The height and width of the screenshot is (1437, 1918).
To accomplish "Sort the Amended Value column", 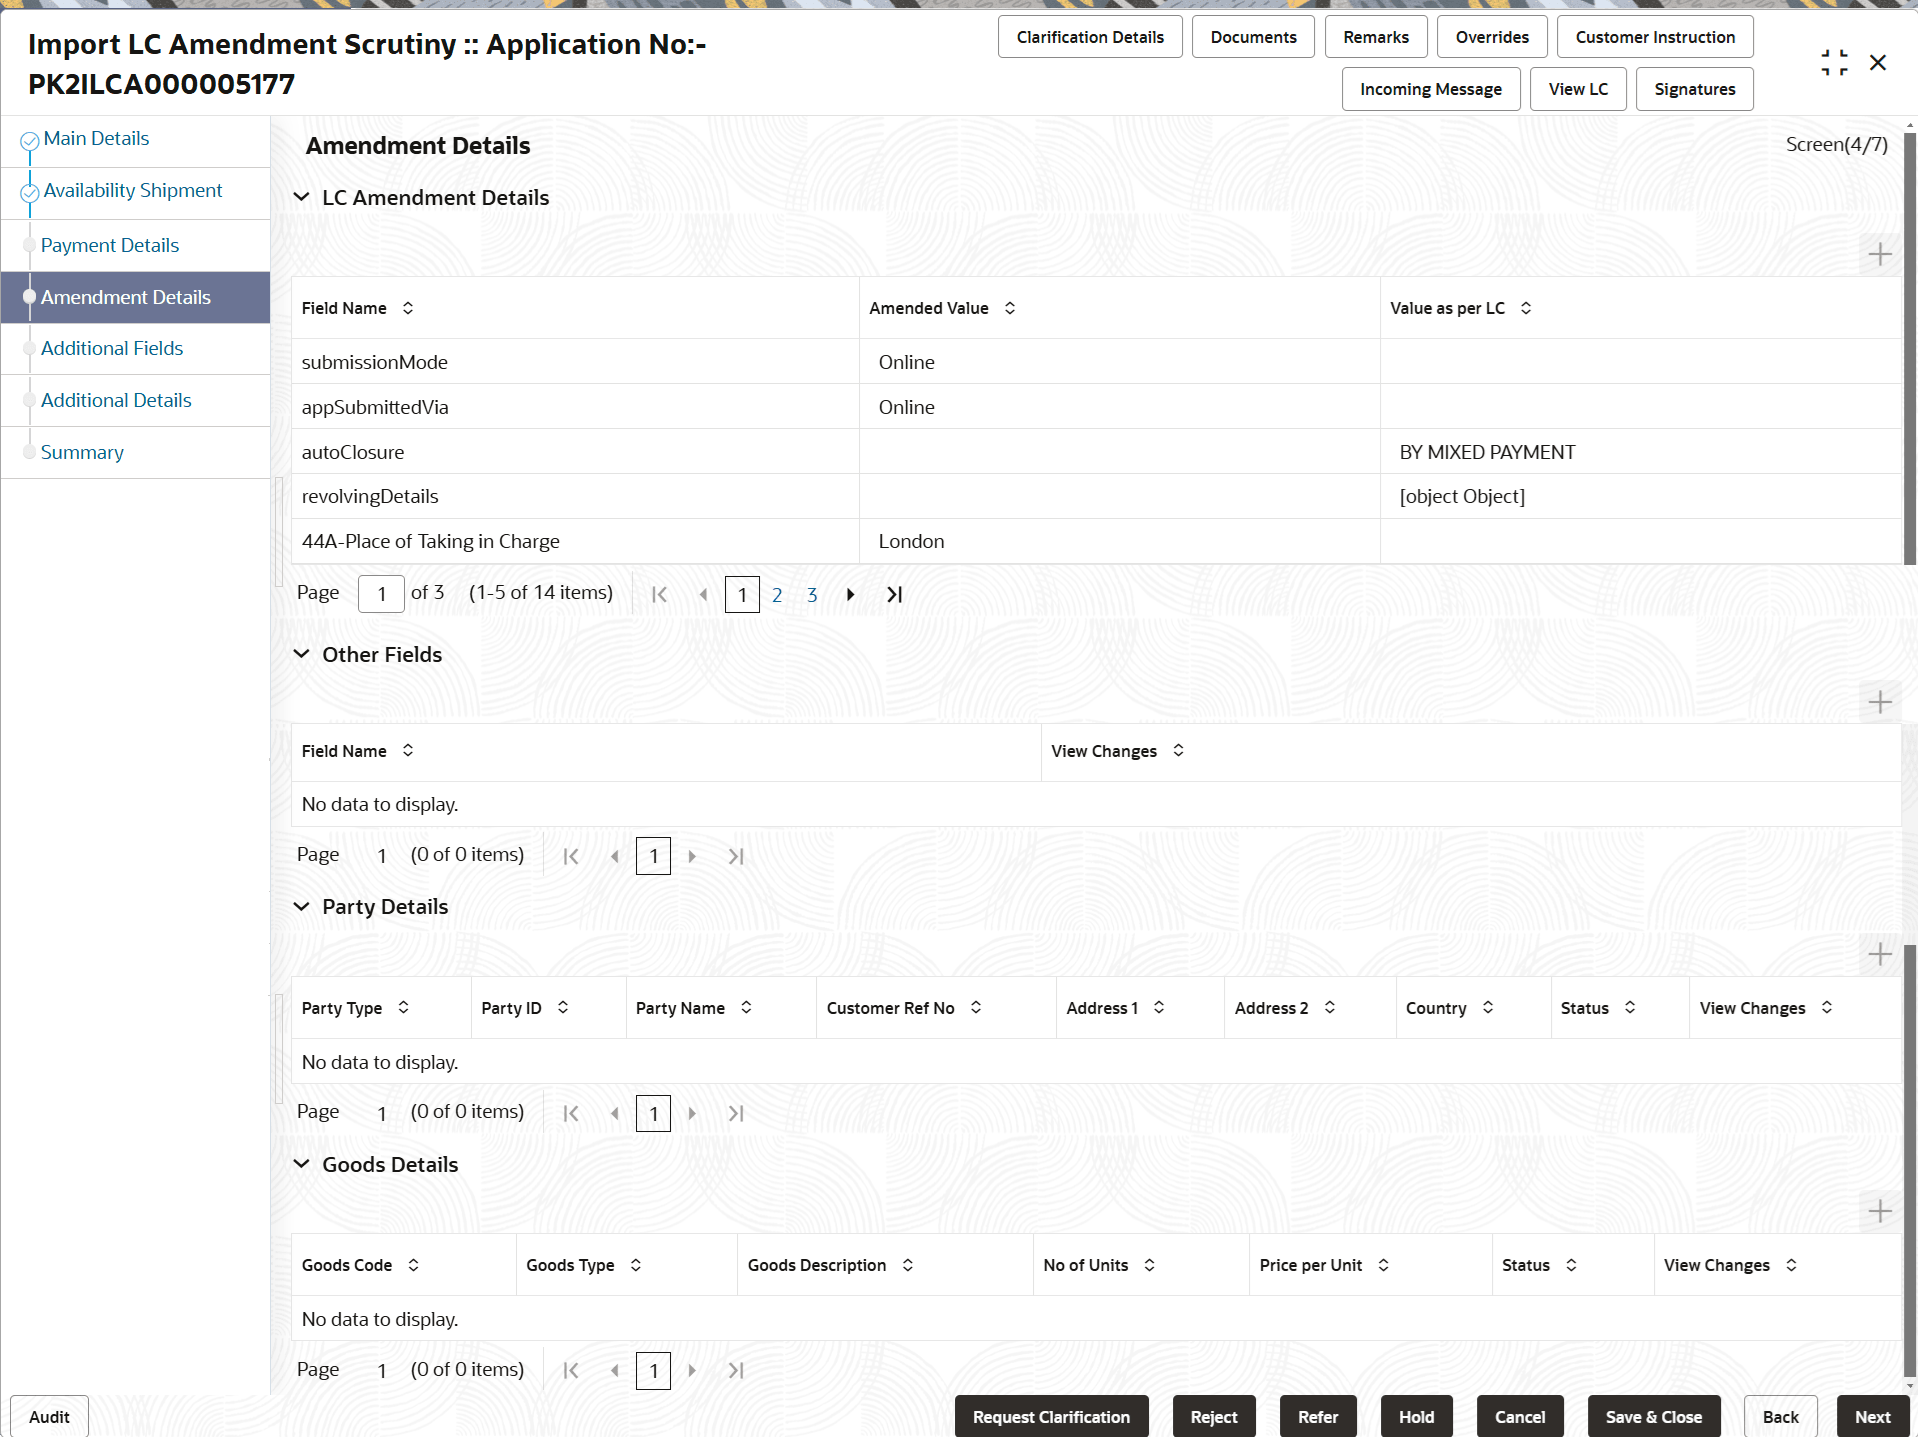I will 1009,308.
